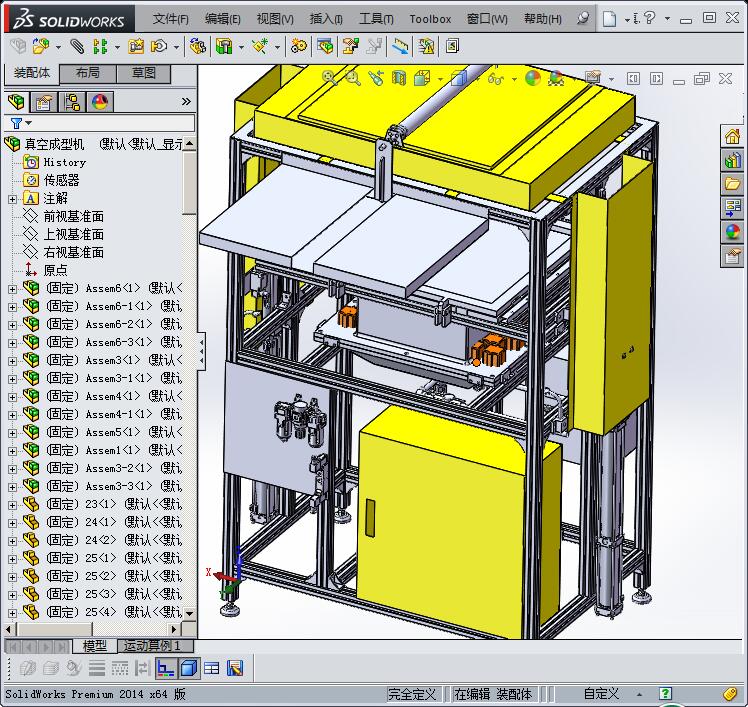Open the PropertyManager tab icon
748x707 pixels.
[x=43, y=102]
